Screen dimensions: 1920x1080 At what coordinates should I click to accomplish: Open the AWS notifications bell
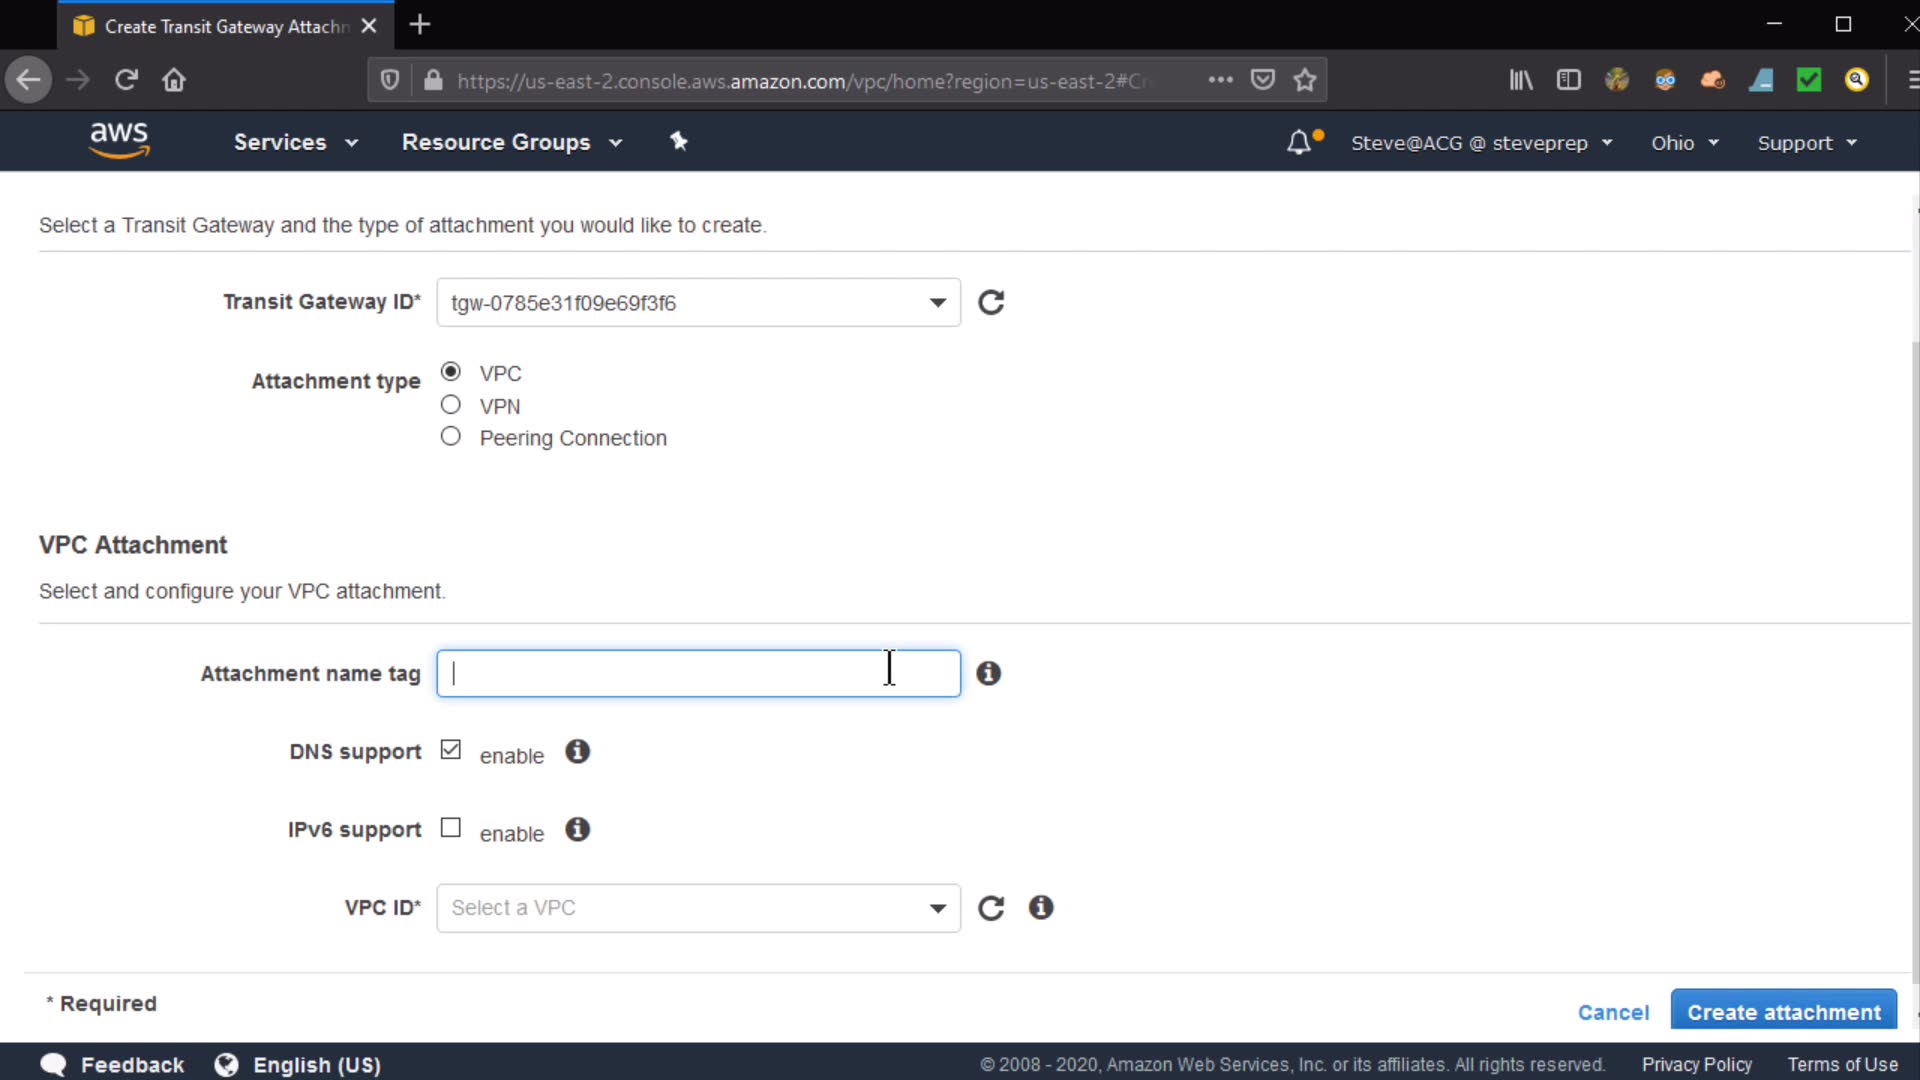1299,142
